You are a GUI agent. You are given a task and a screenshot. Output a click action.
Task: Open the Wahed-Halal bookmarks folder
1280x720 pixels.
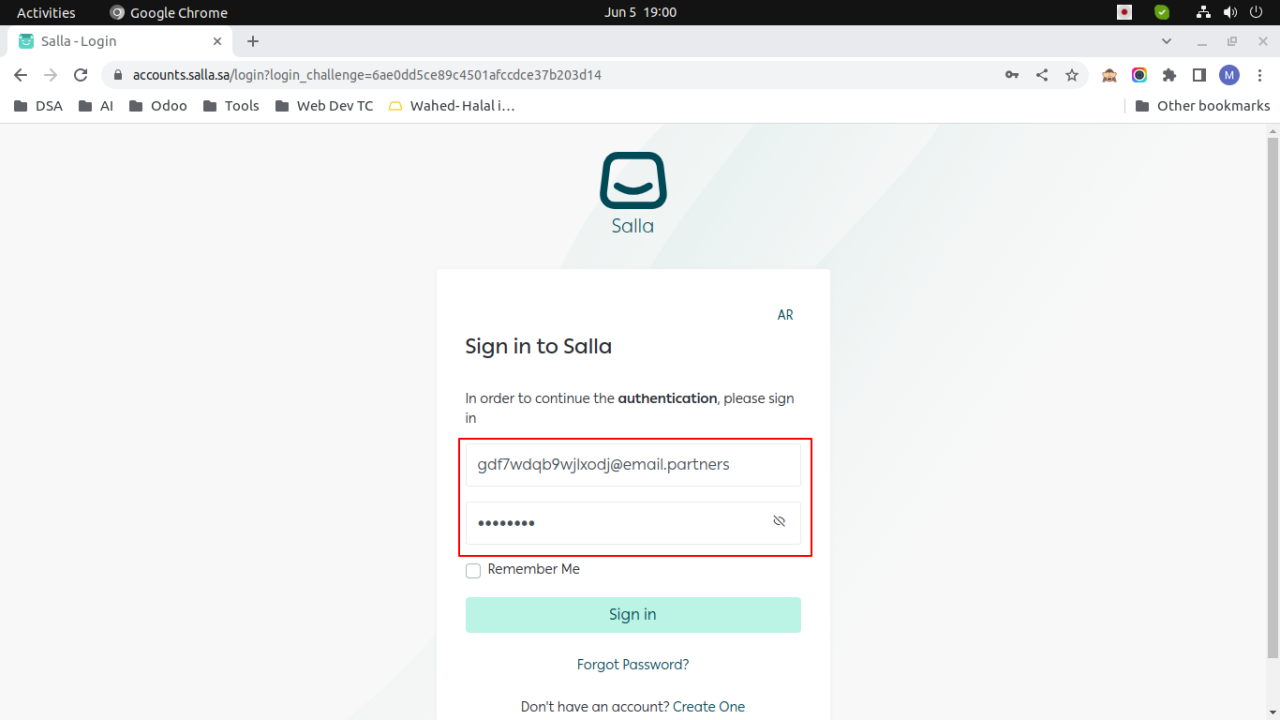(x=452, y=105)
